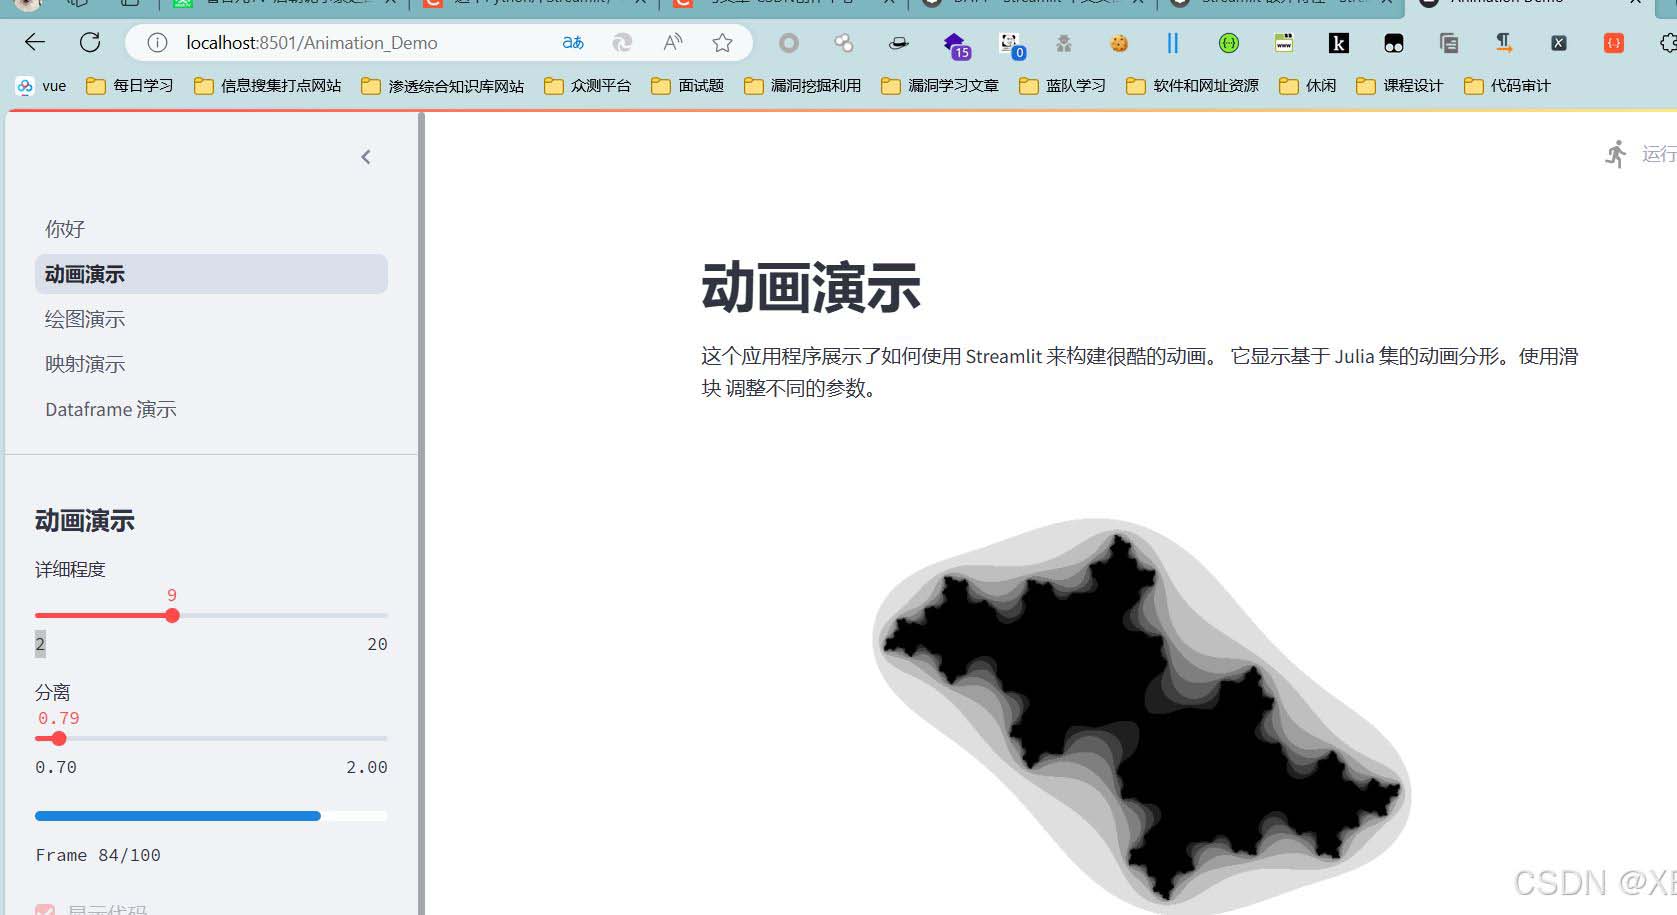The height and width of the screenshot is (915, 1677).
Task: Open the 软件和网址资源 bookmark folder
Action: [1192, 86]
